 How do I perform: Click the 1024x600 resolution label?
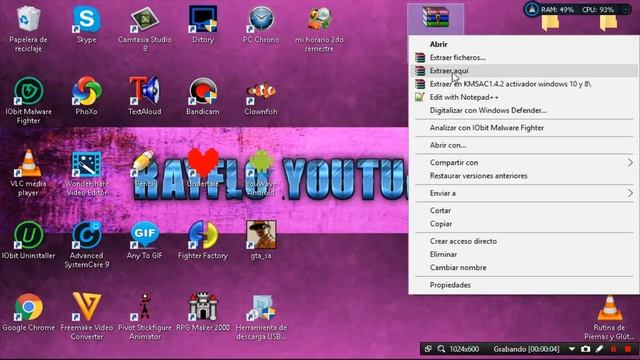point(464,349)
